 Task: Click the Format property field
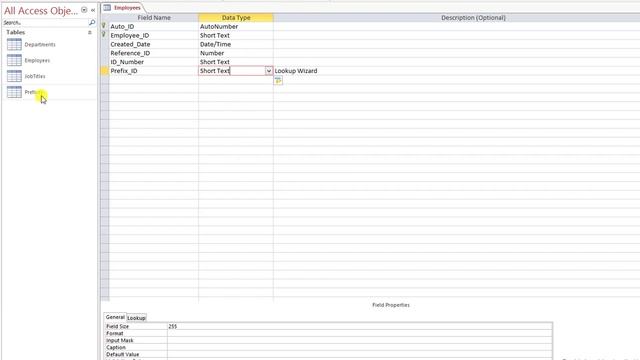coord(360,333)
